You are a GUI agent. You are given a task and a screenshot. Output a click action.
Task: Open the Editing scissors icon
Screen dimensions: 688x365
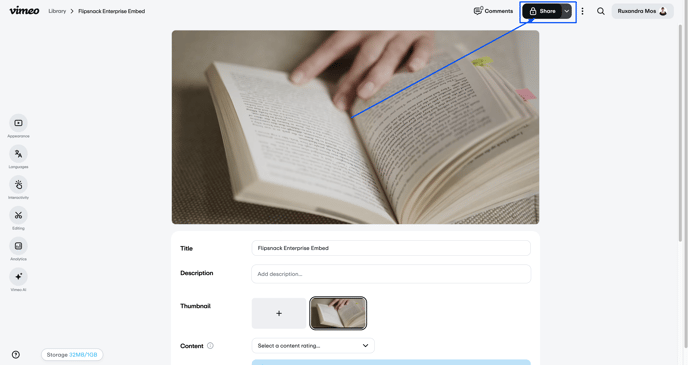click(x=18, y=215)
